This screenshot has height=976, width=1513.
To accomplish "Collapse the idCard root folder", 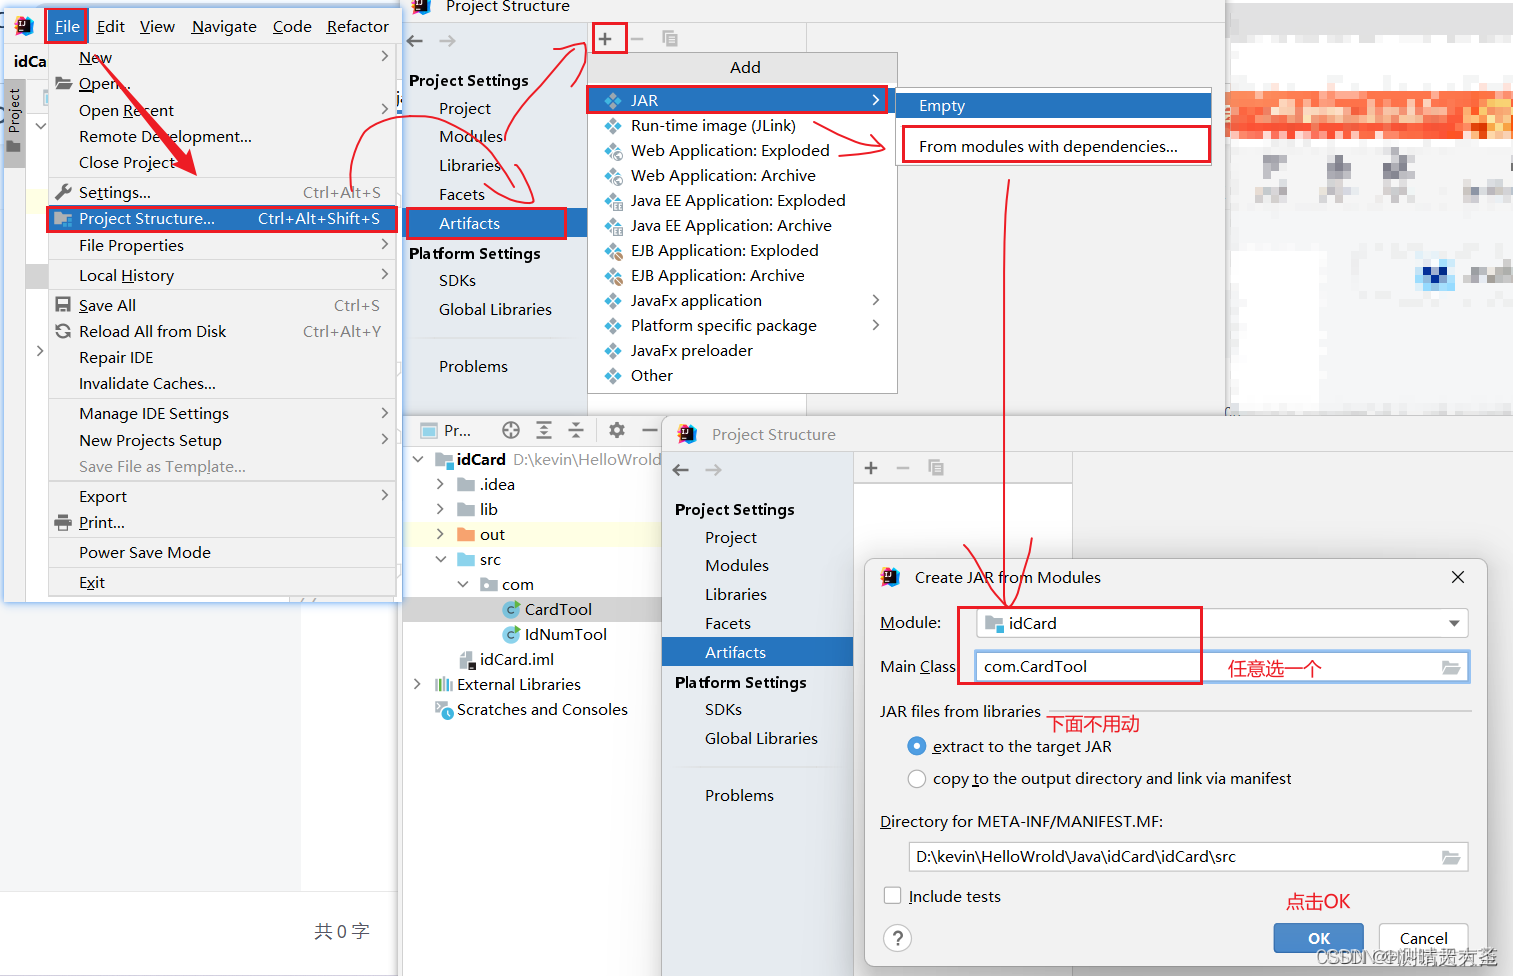I will pos(418,459).
